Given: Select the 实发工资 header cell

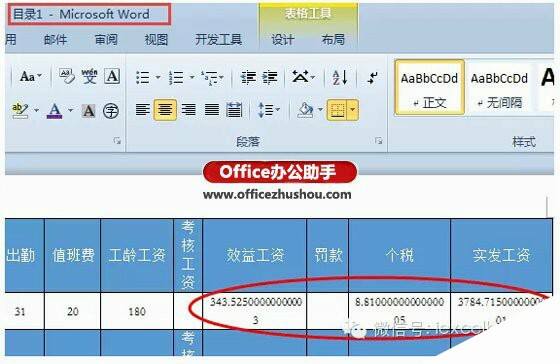Looking at the screenshot, I should (x=501, y=255).
